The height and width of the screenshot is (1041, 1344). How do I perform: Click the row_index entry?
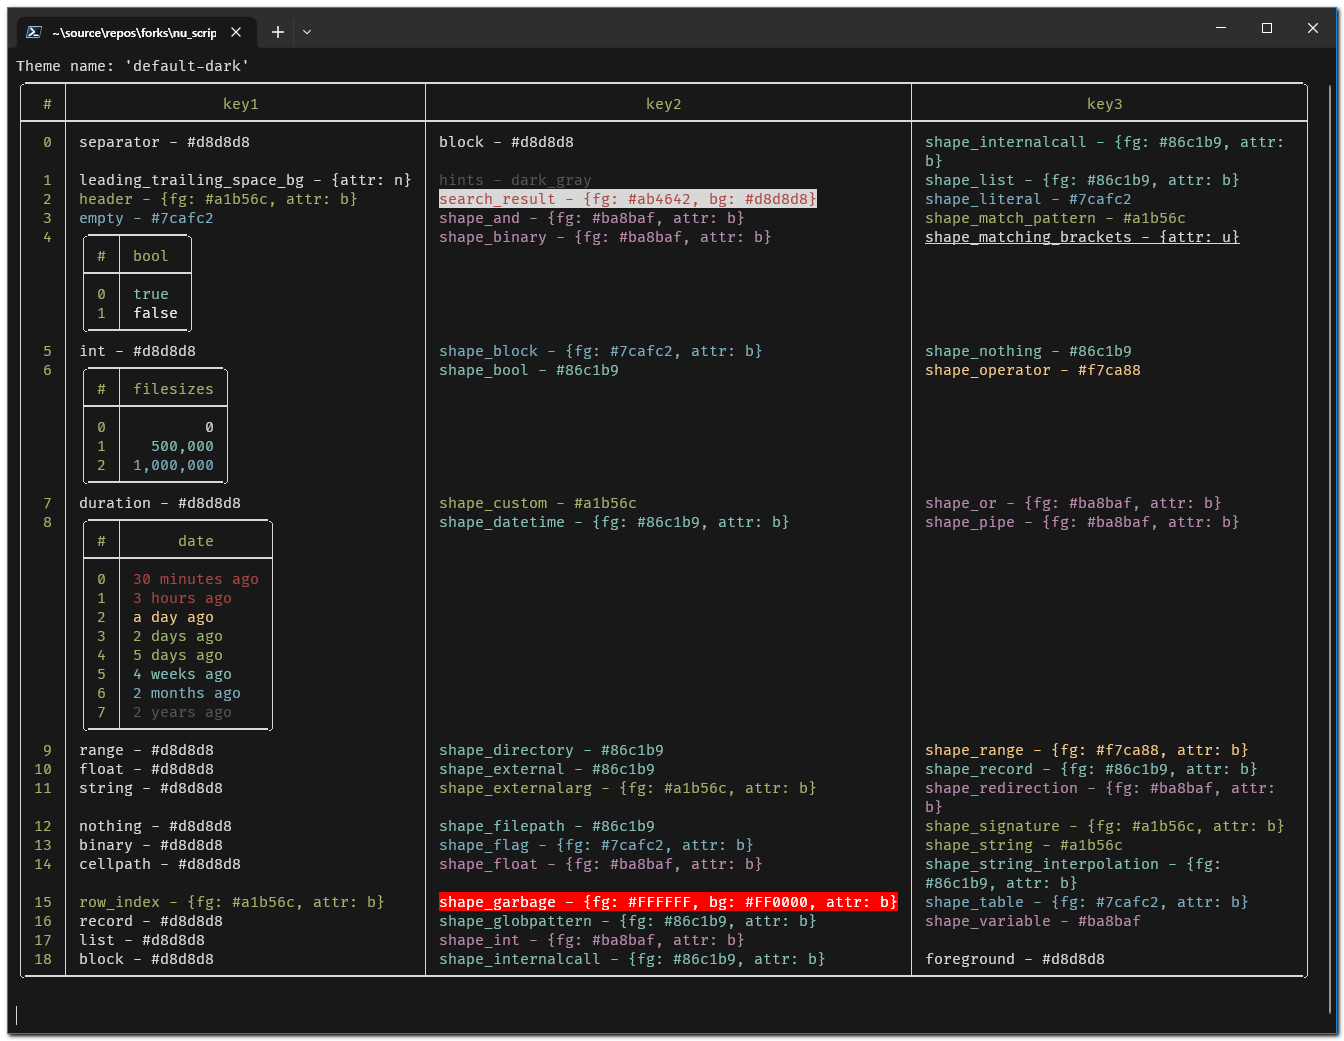click(x=232, y=902)
